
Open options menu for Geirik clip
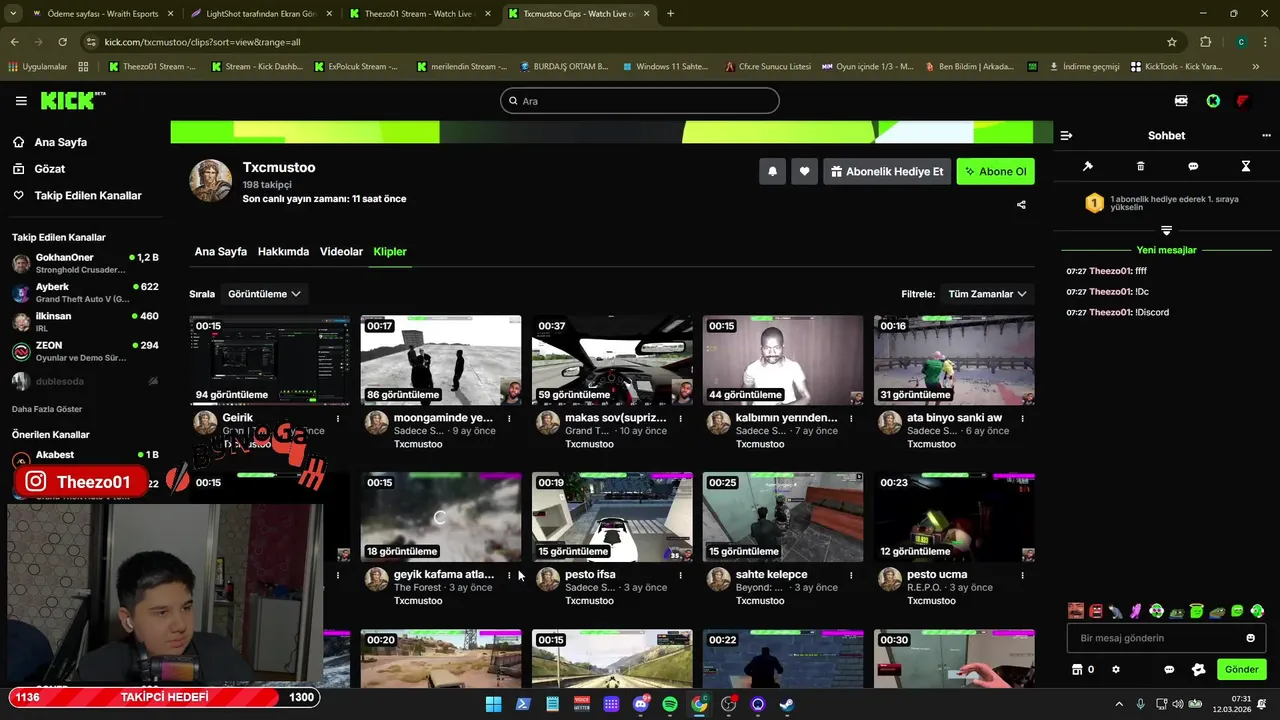tap(338, 419)
